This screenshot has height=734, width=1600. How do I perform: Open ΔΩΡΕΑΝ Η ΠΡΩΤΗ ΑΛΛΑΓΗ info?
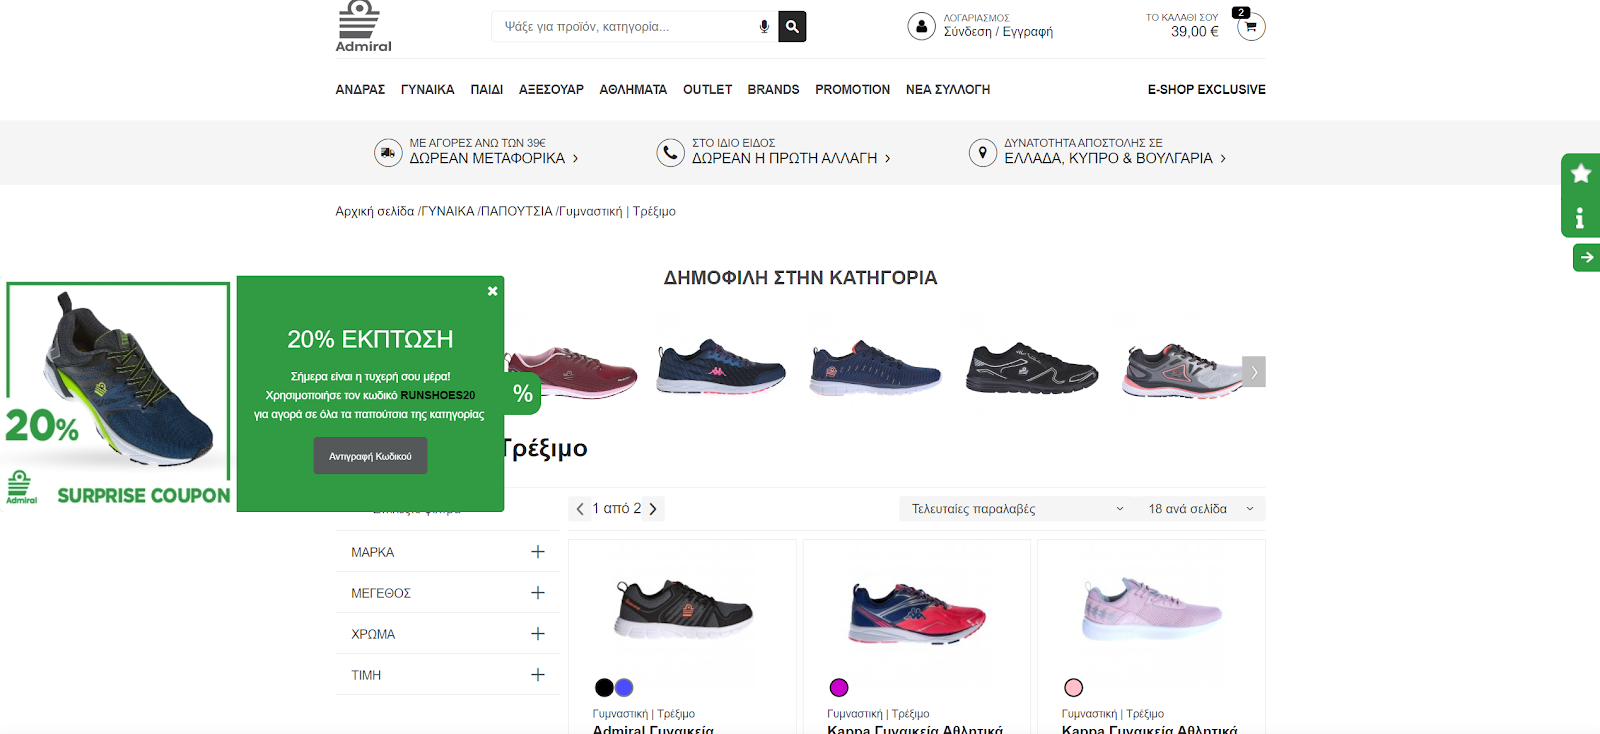791,158
